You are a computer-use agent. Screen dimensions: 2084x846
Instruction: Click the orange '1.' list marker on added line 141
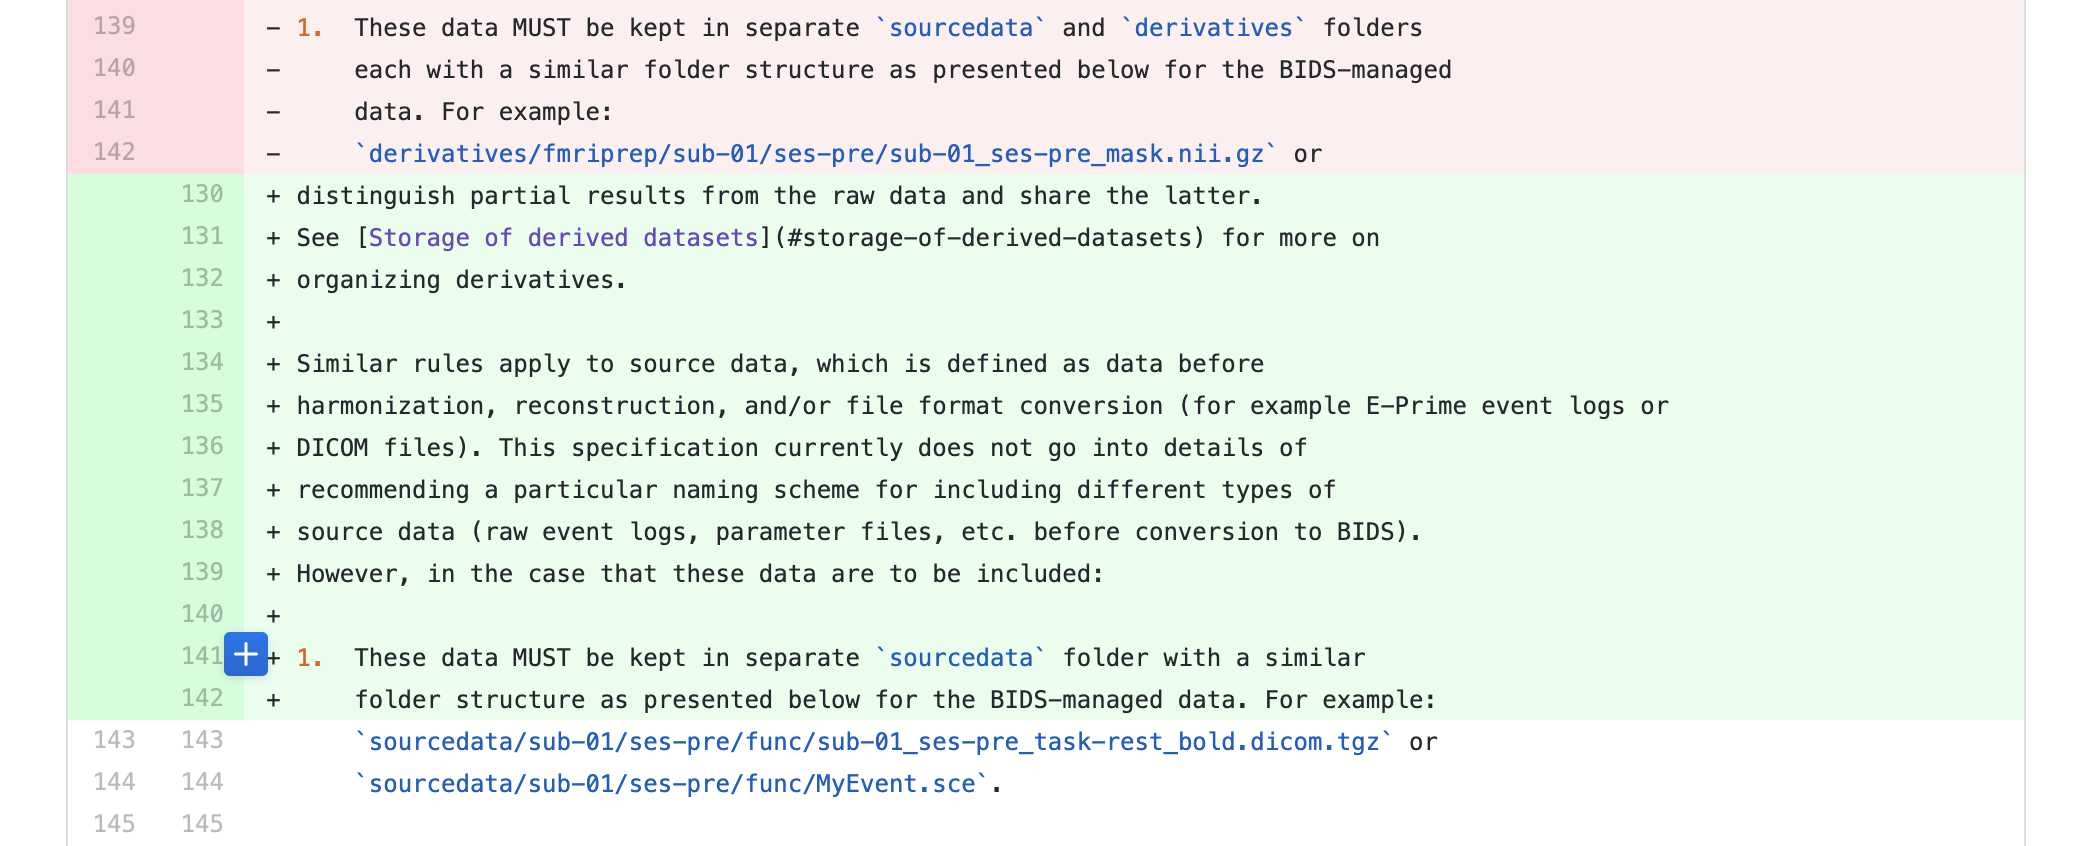pos(310,658)
